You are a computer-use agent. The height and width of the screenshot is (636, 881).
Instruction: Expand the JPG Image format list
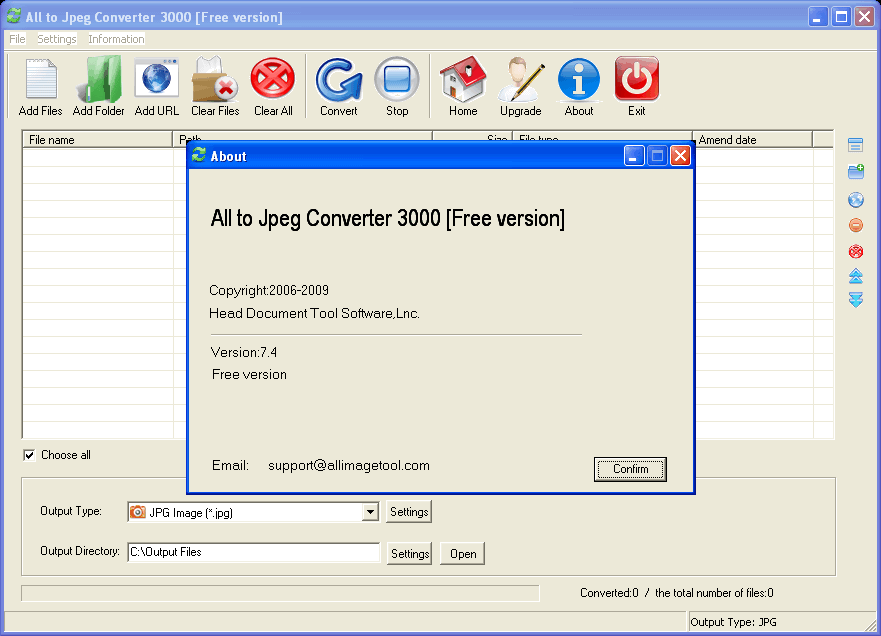click(x=371, y=511)
